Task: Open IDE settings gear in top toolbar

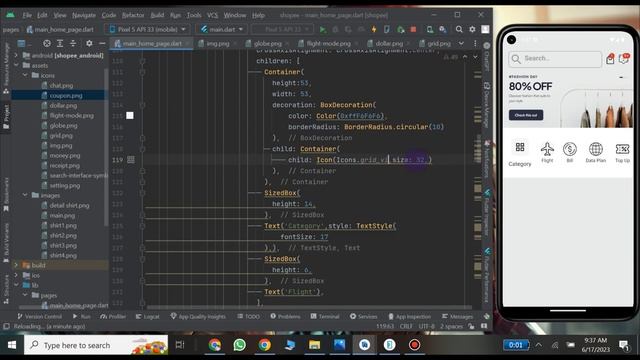Action: [472, 29]
